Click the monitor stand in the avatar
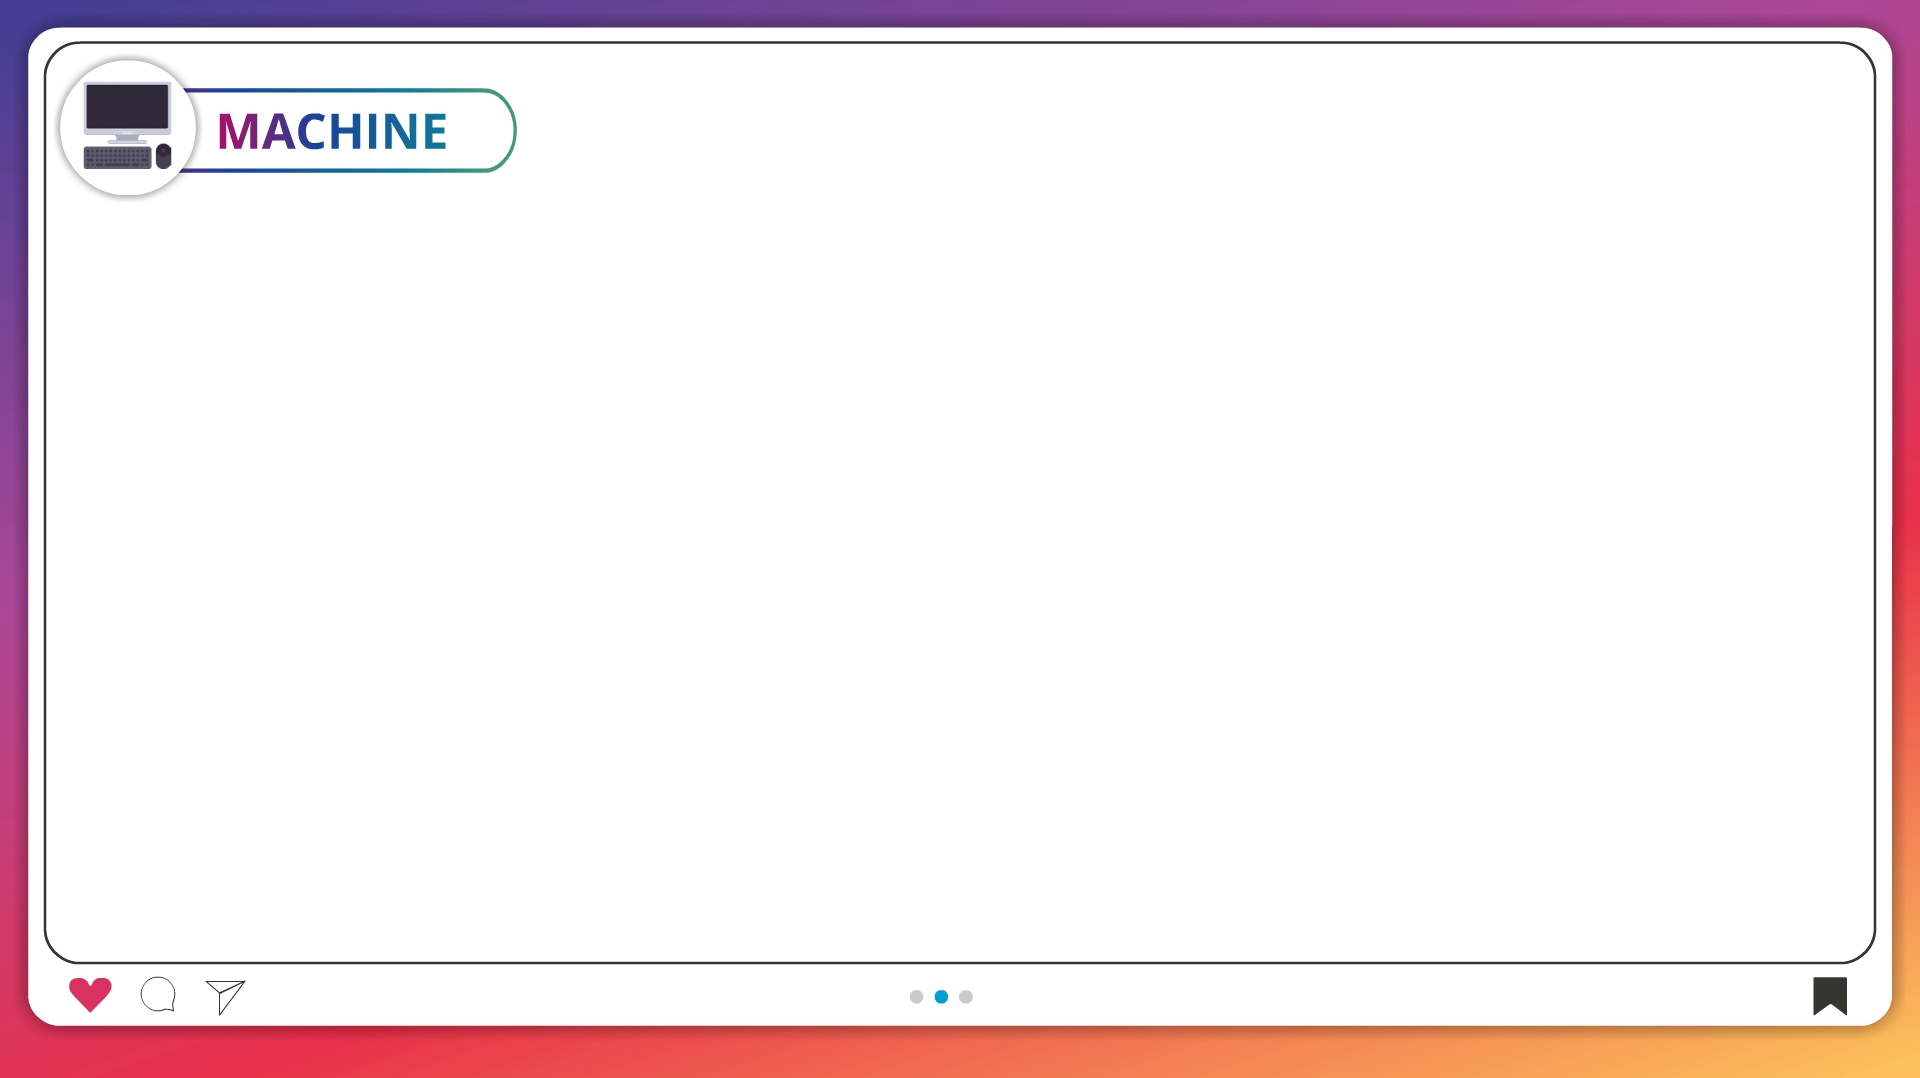This screenshot has width=1920, height=1078. (x=127, y=138)
